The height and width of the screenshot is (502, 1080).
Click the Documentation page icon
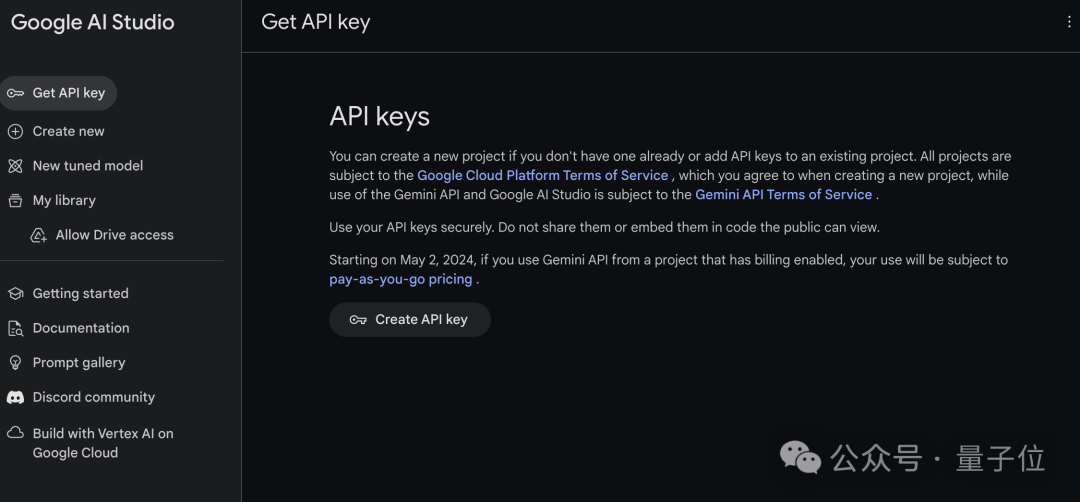[x=15, y=328]
